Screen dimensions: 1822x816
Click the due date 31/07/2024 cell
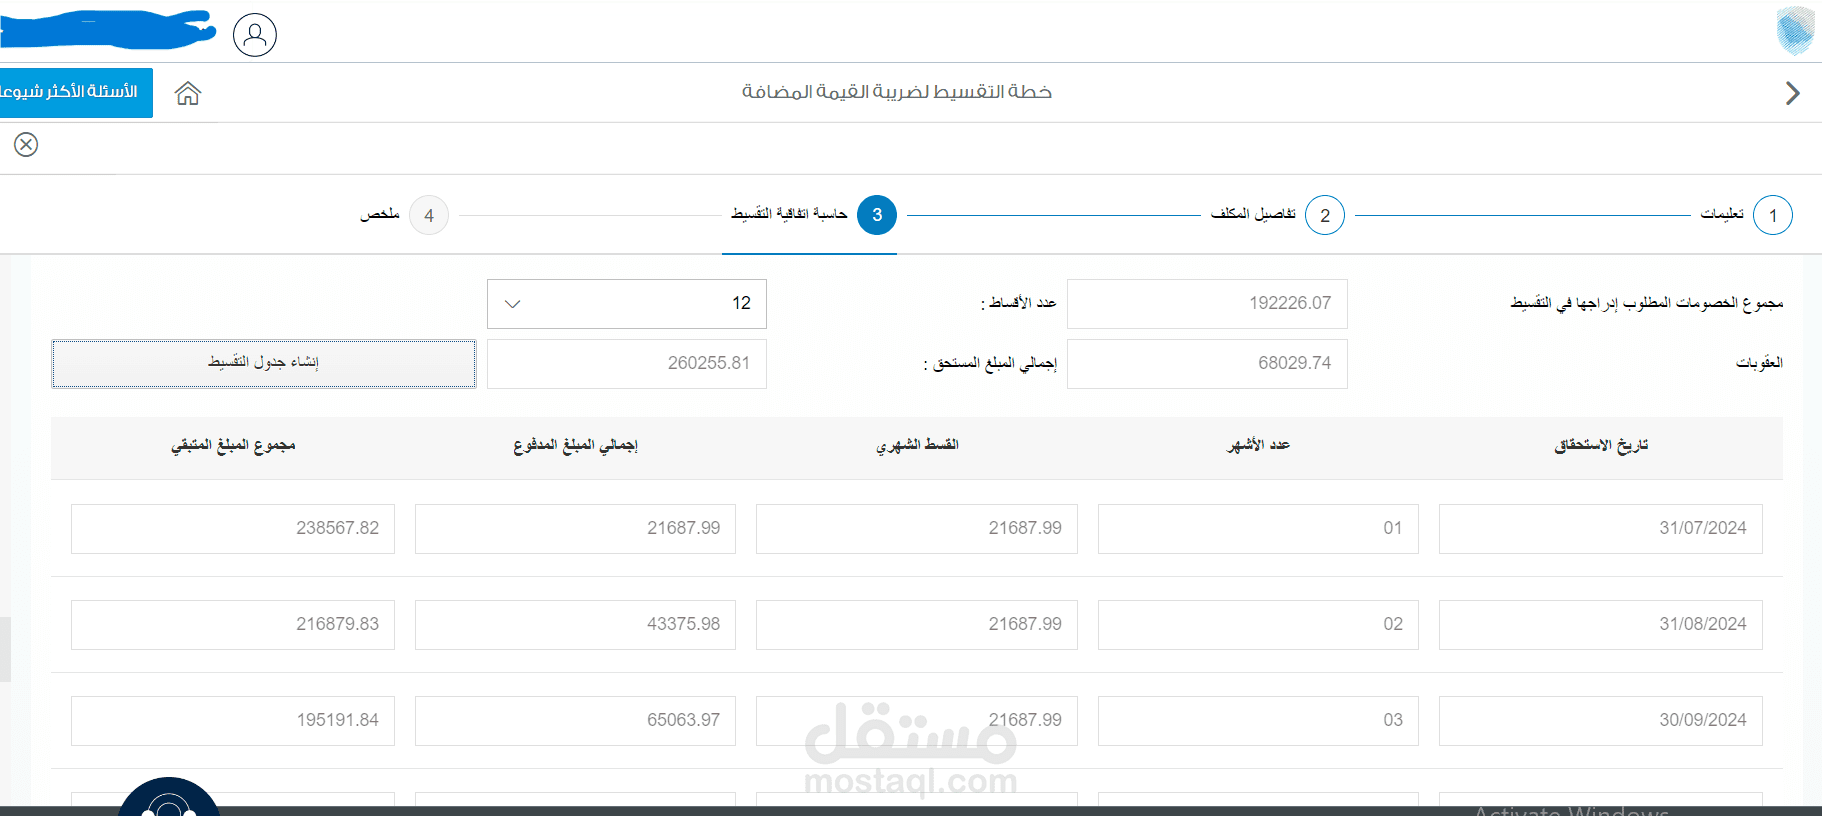tap(1600, 529)
